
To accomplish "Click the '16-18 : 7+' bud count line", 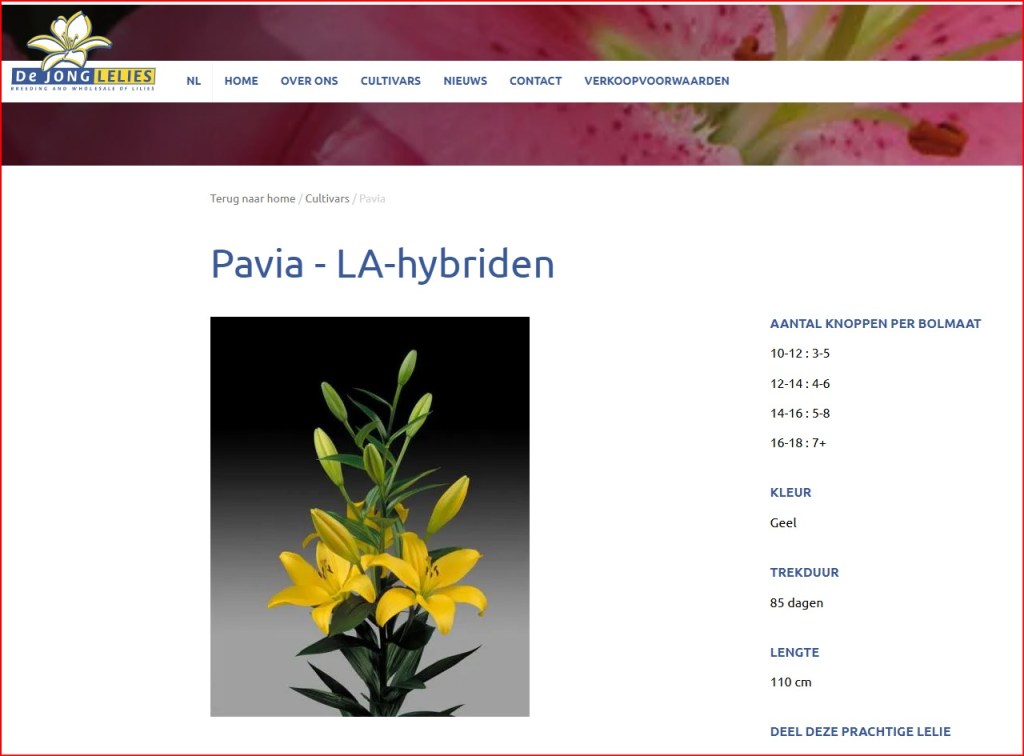I will click(x=798, y=443).
